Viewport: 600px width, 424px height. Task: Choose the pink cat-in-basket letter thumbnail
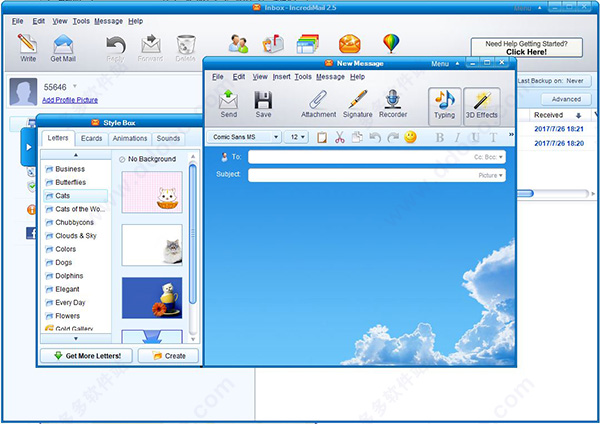click(x=152, y=192)
